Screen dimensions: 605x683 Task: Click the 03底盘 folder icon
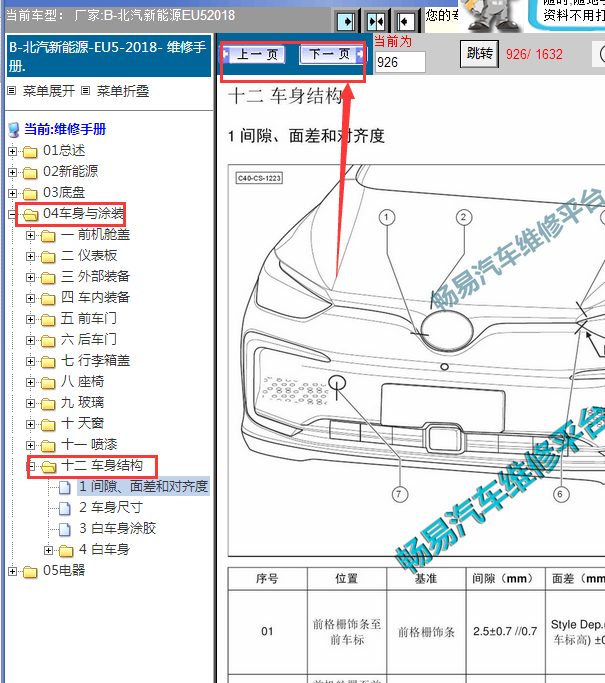point(30,193)
